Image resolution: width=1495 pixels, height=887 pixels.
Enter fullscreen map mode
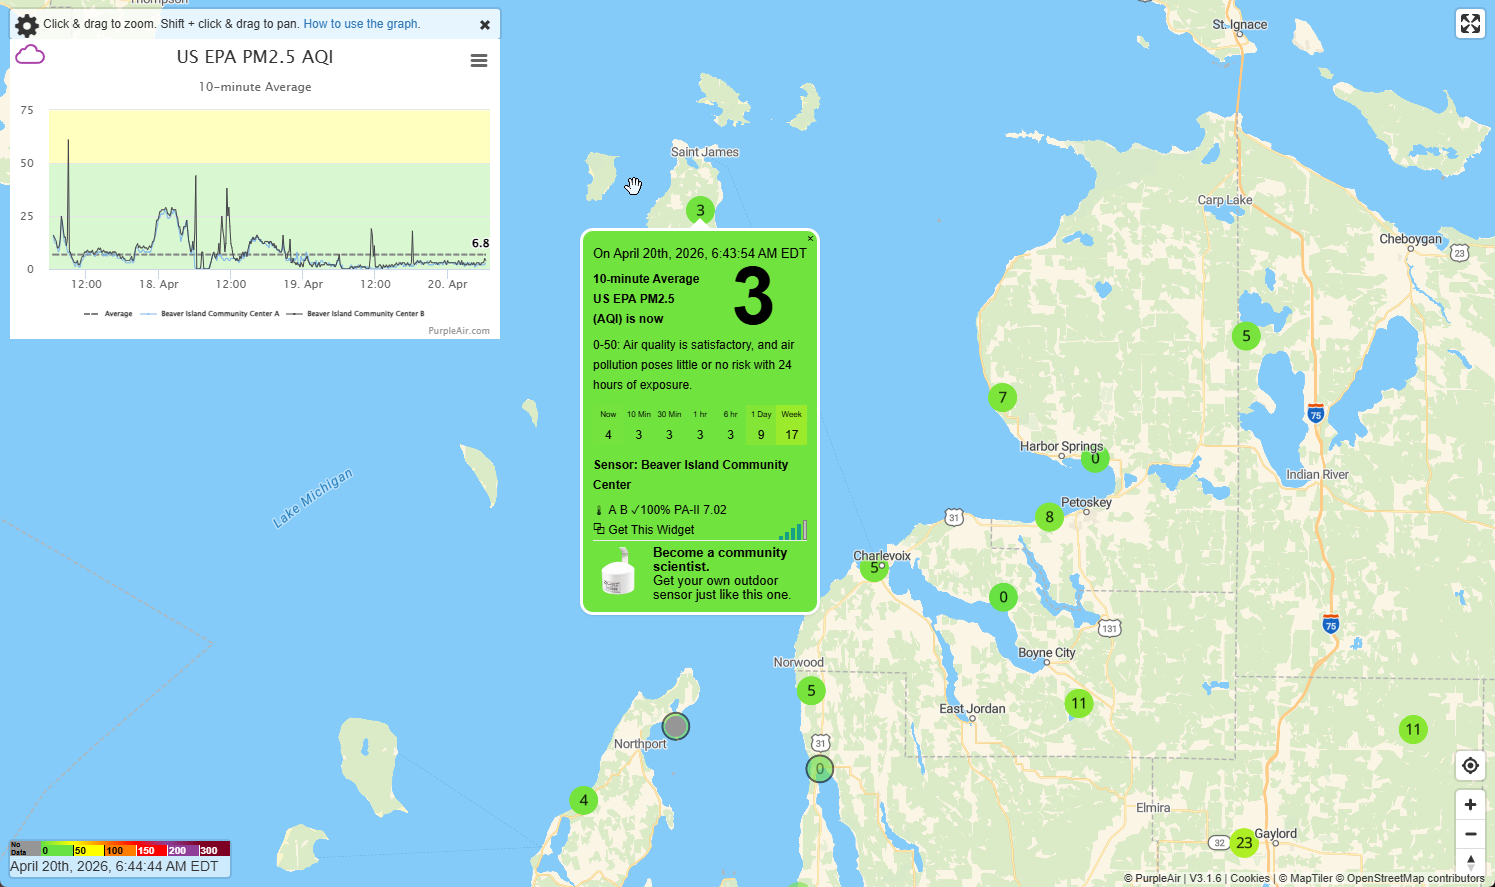coord(1470,24)
